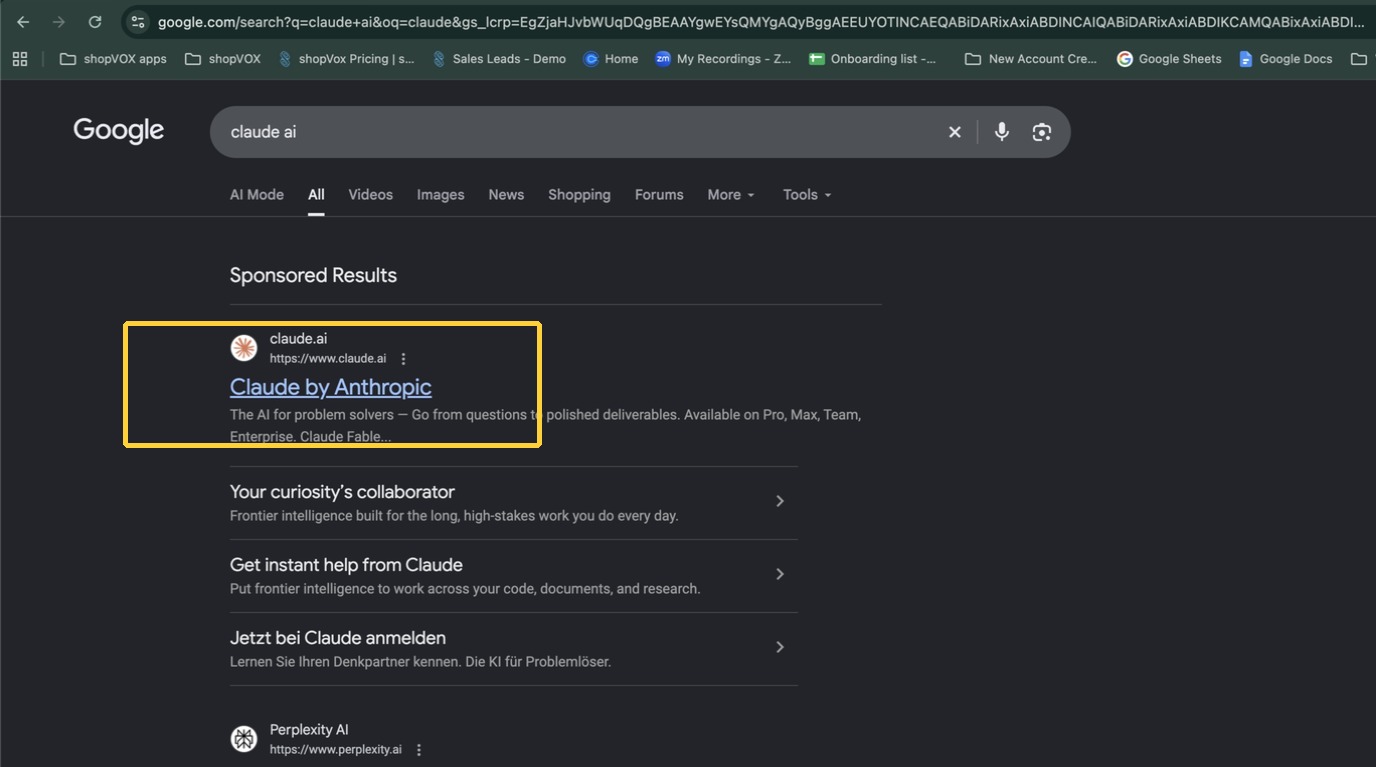Click the Google logo
Screen dimensions: 1376x767
[118, 131]
